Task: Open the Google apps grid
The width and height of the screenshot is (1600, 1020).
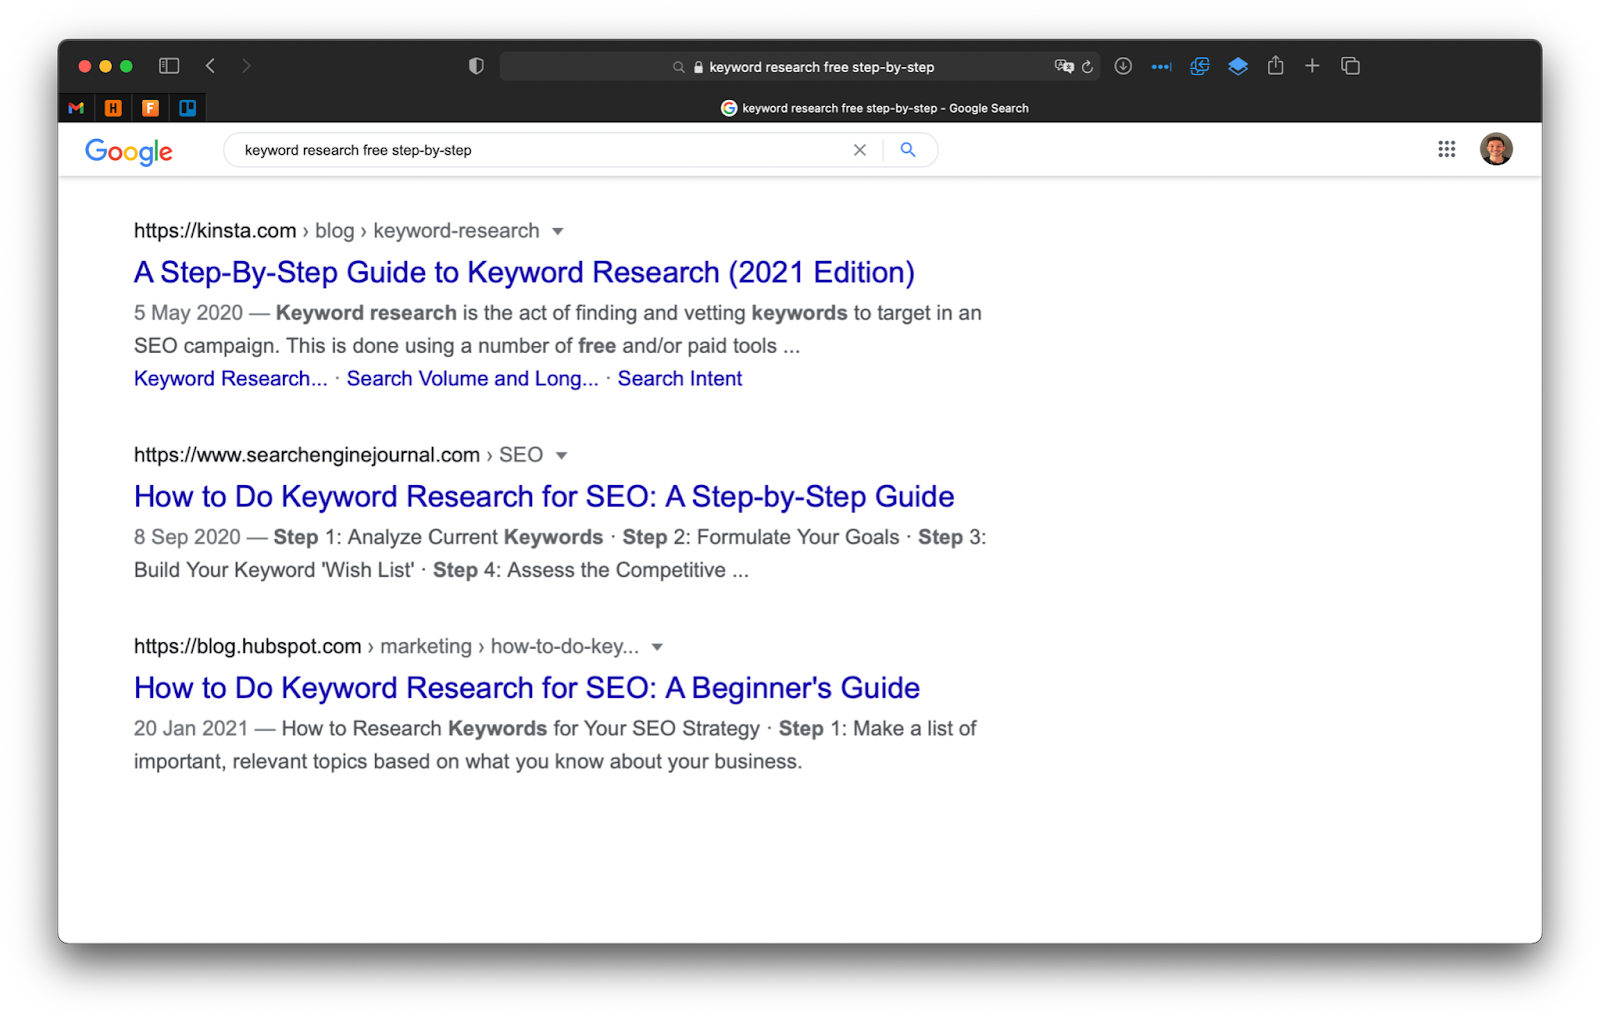Action: (x=1446, y=149)
